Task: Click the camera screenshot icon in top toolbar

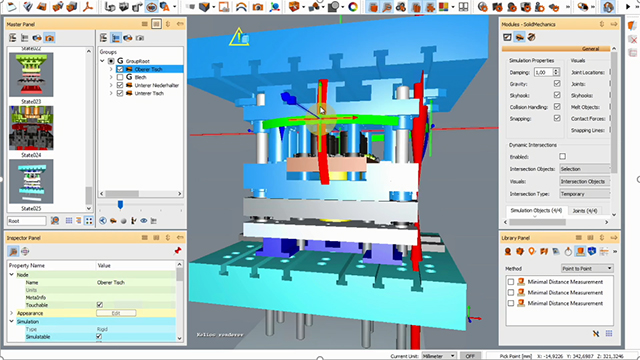Action: 257,7
